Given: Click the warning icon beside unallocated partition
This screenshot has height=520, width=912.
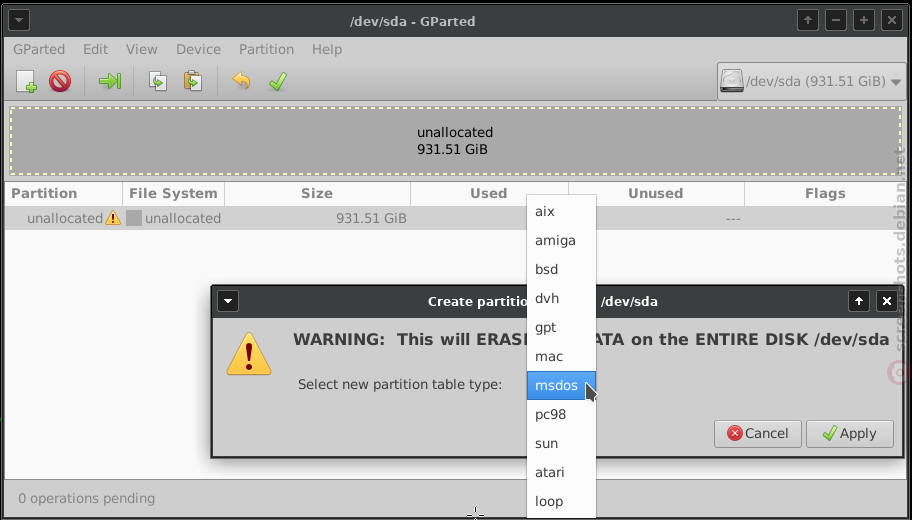Looking at the screenshot, I should coord(113,218).
